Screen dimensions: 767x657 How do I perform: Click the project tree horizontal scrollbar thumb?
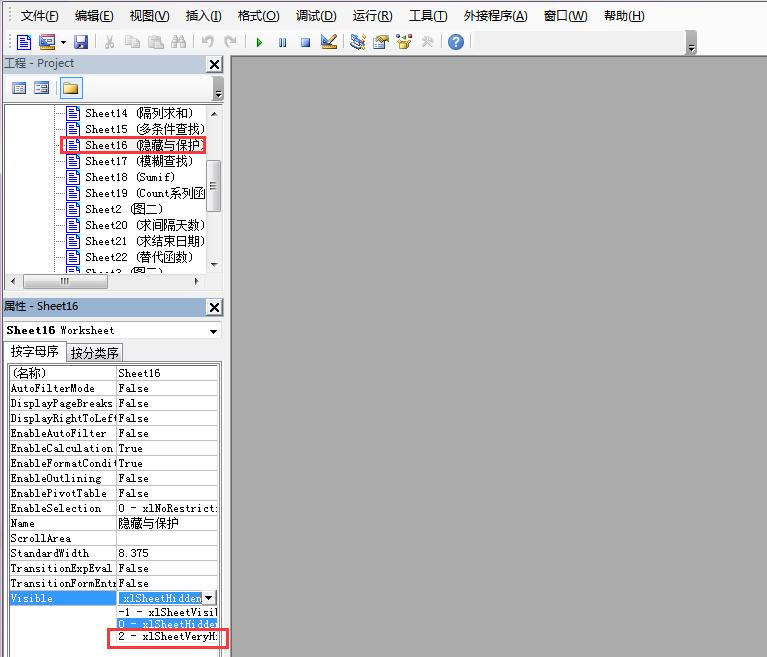pyautogui.click(x=65, y=281)
